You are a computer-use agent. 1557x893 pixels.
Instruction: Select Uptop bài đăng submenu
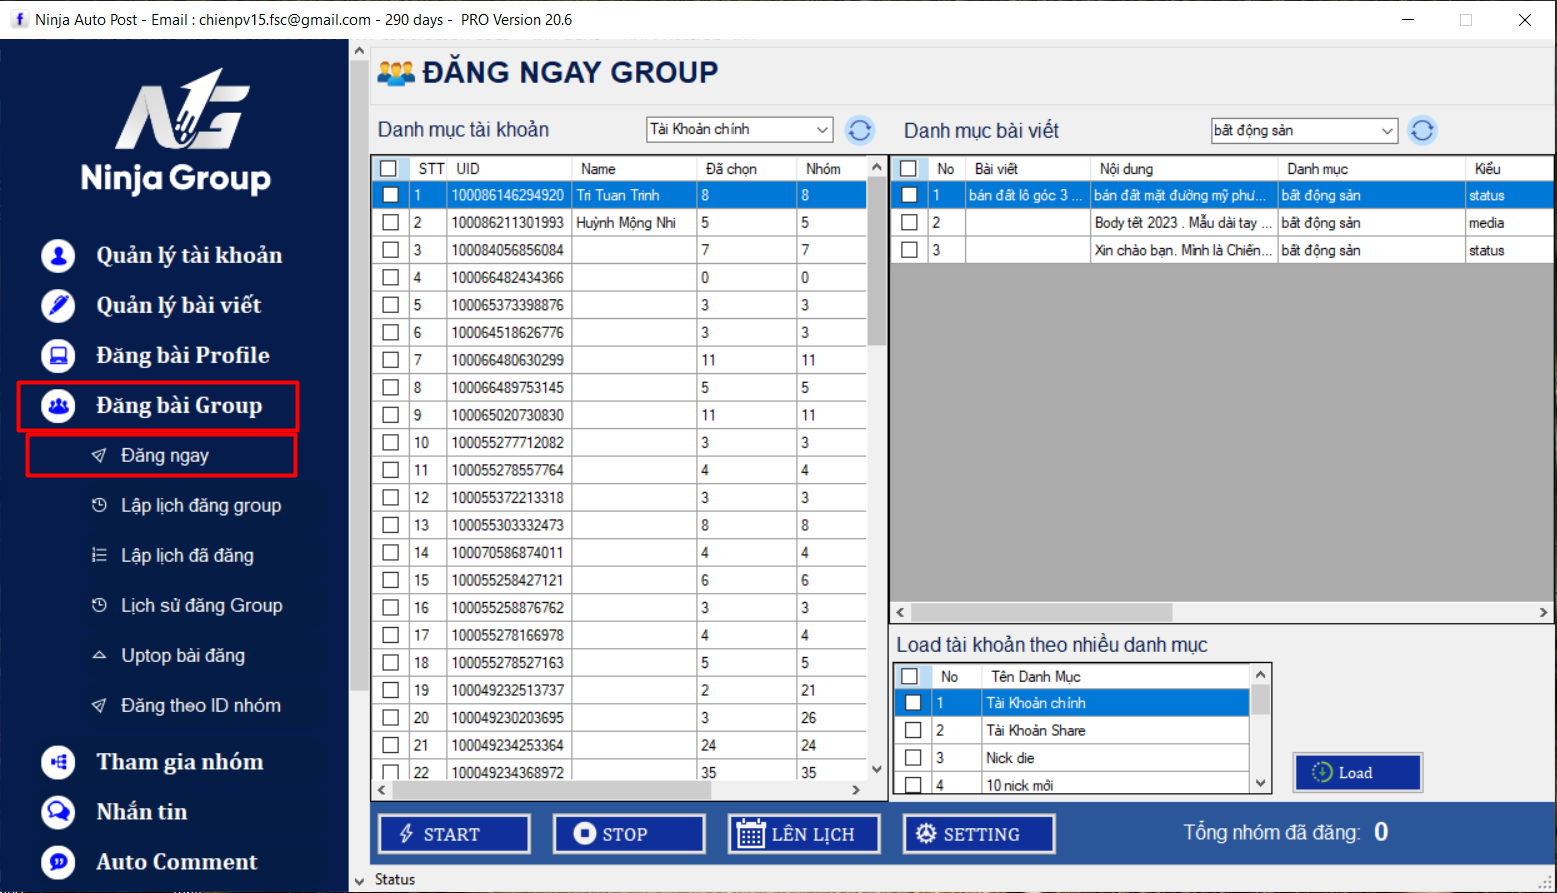point(183,655)
